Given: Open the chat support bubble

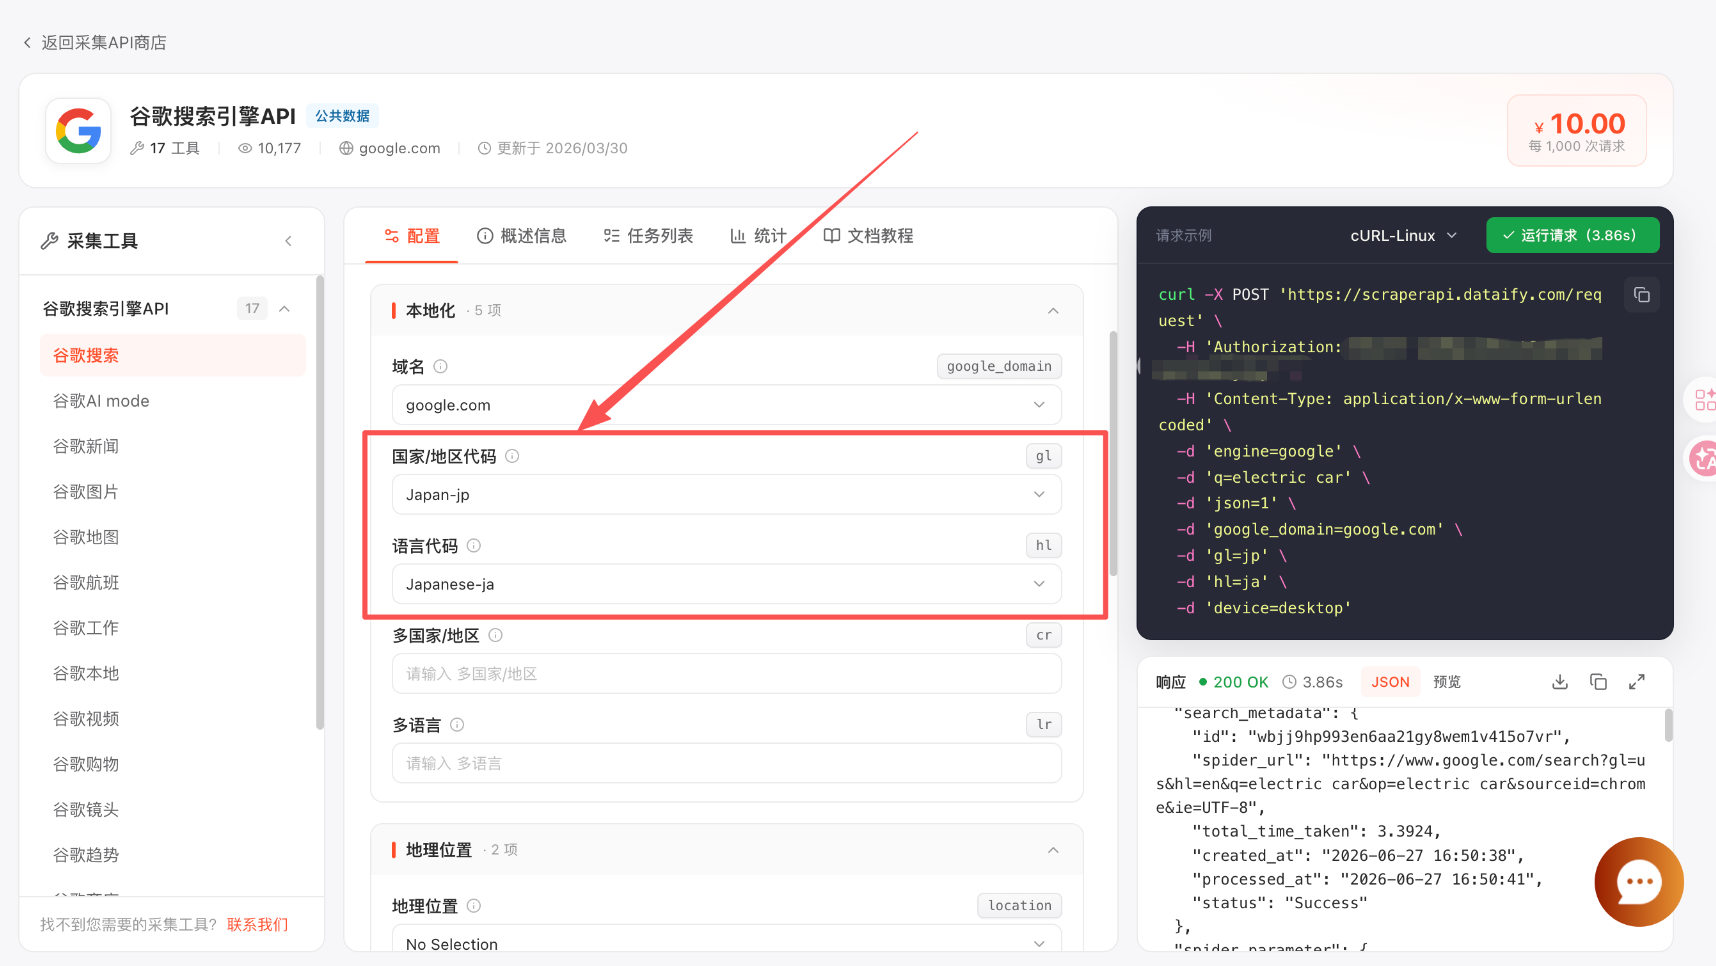Looking at the screenshot, I should point(1638,882).
